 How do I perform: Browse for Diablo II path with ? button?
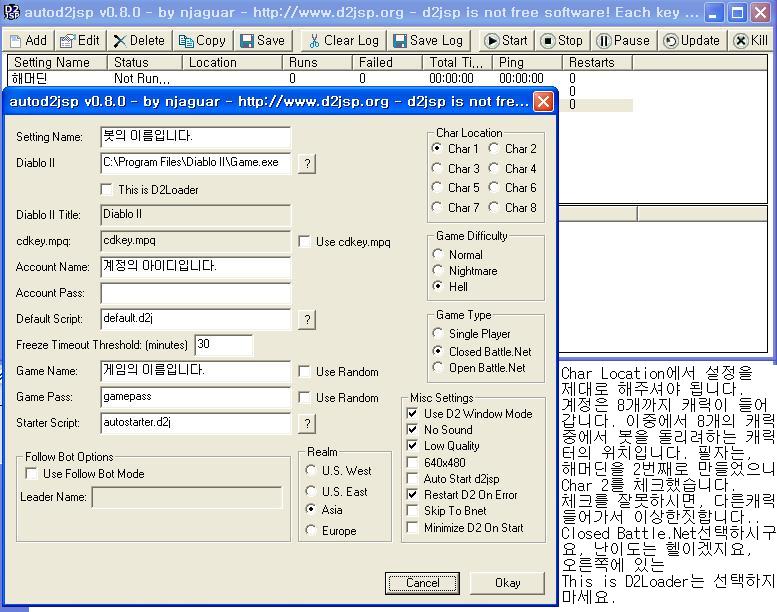[x=307, y=164]
